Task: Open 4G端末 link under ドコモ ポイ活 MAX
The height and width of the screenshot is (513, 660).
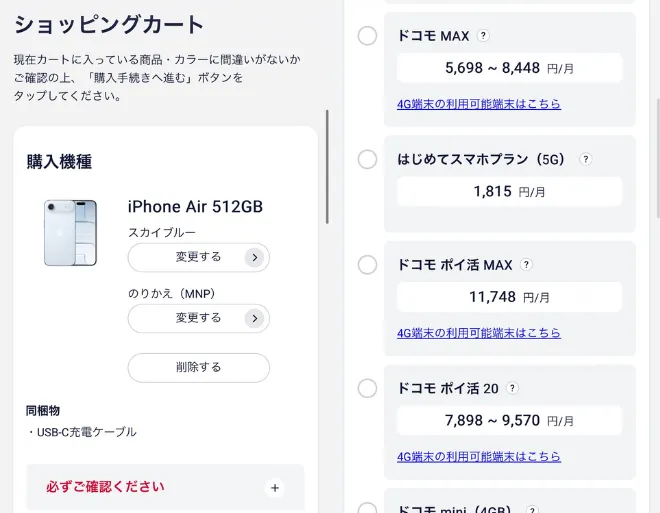Action: point(478,333)
